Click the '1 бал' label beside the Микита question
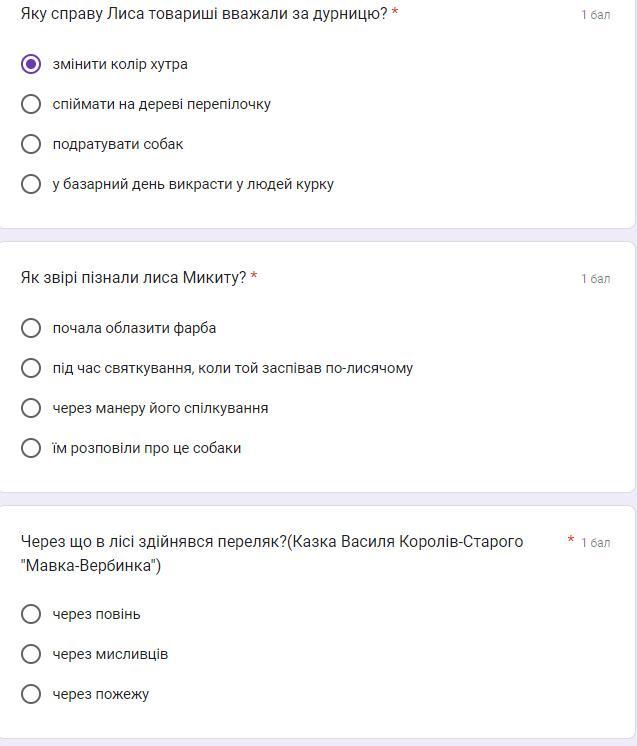Screen dimensions: 637x746 596,279
